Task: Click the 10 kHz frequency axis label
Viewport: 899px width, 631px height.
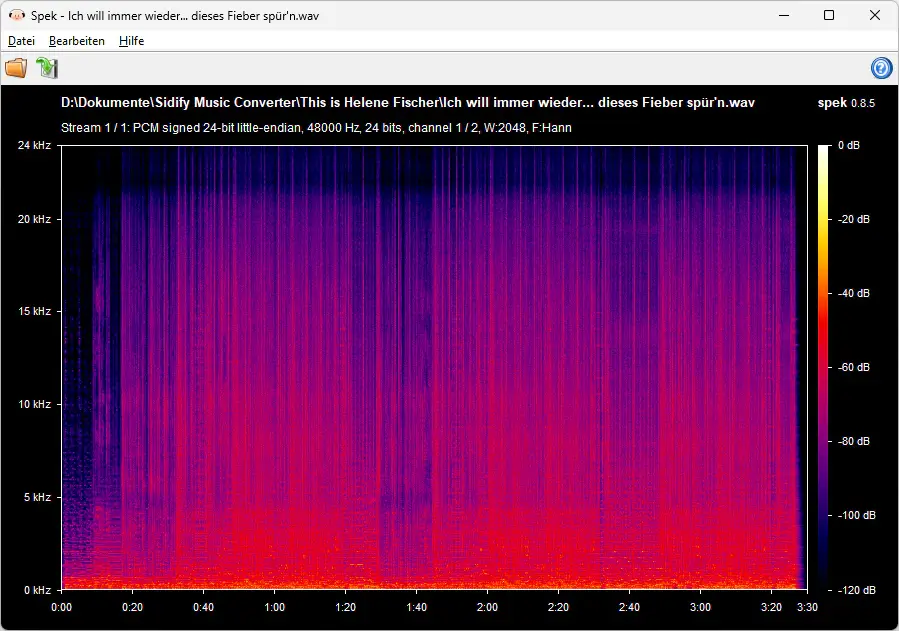Action: pos(34,404)
